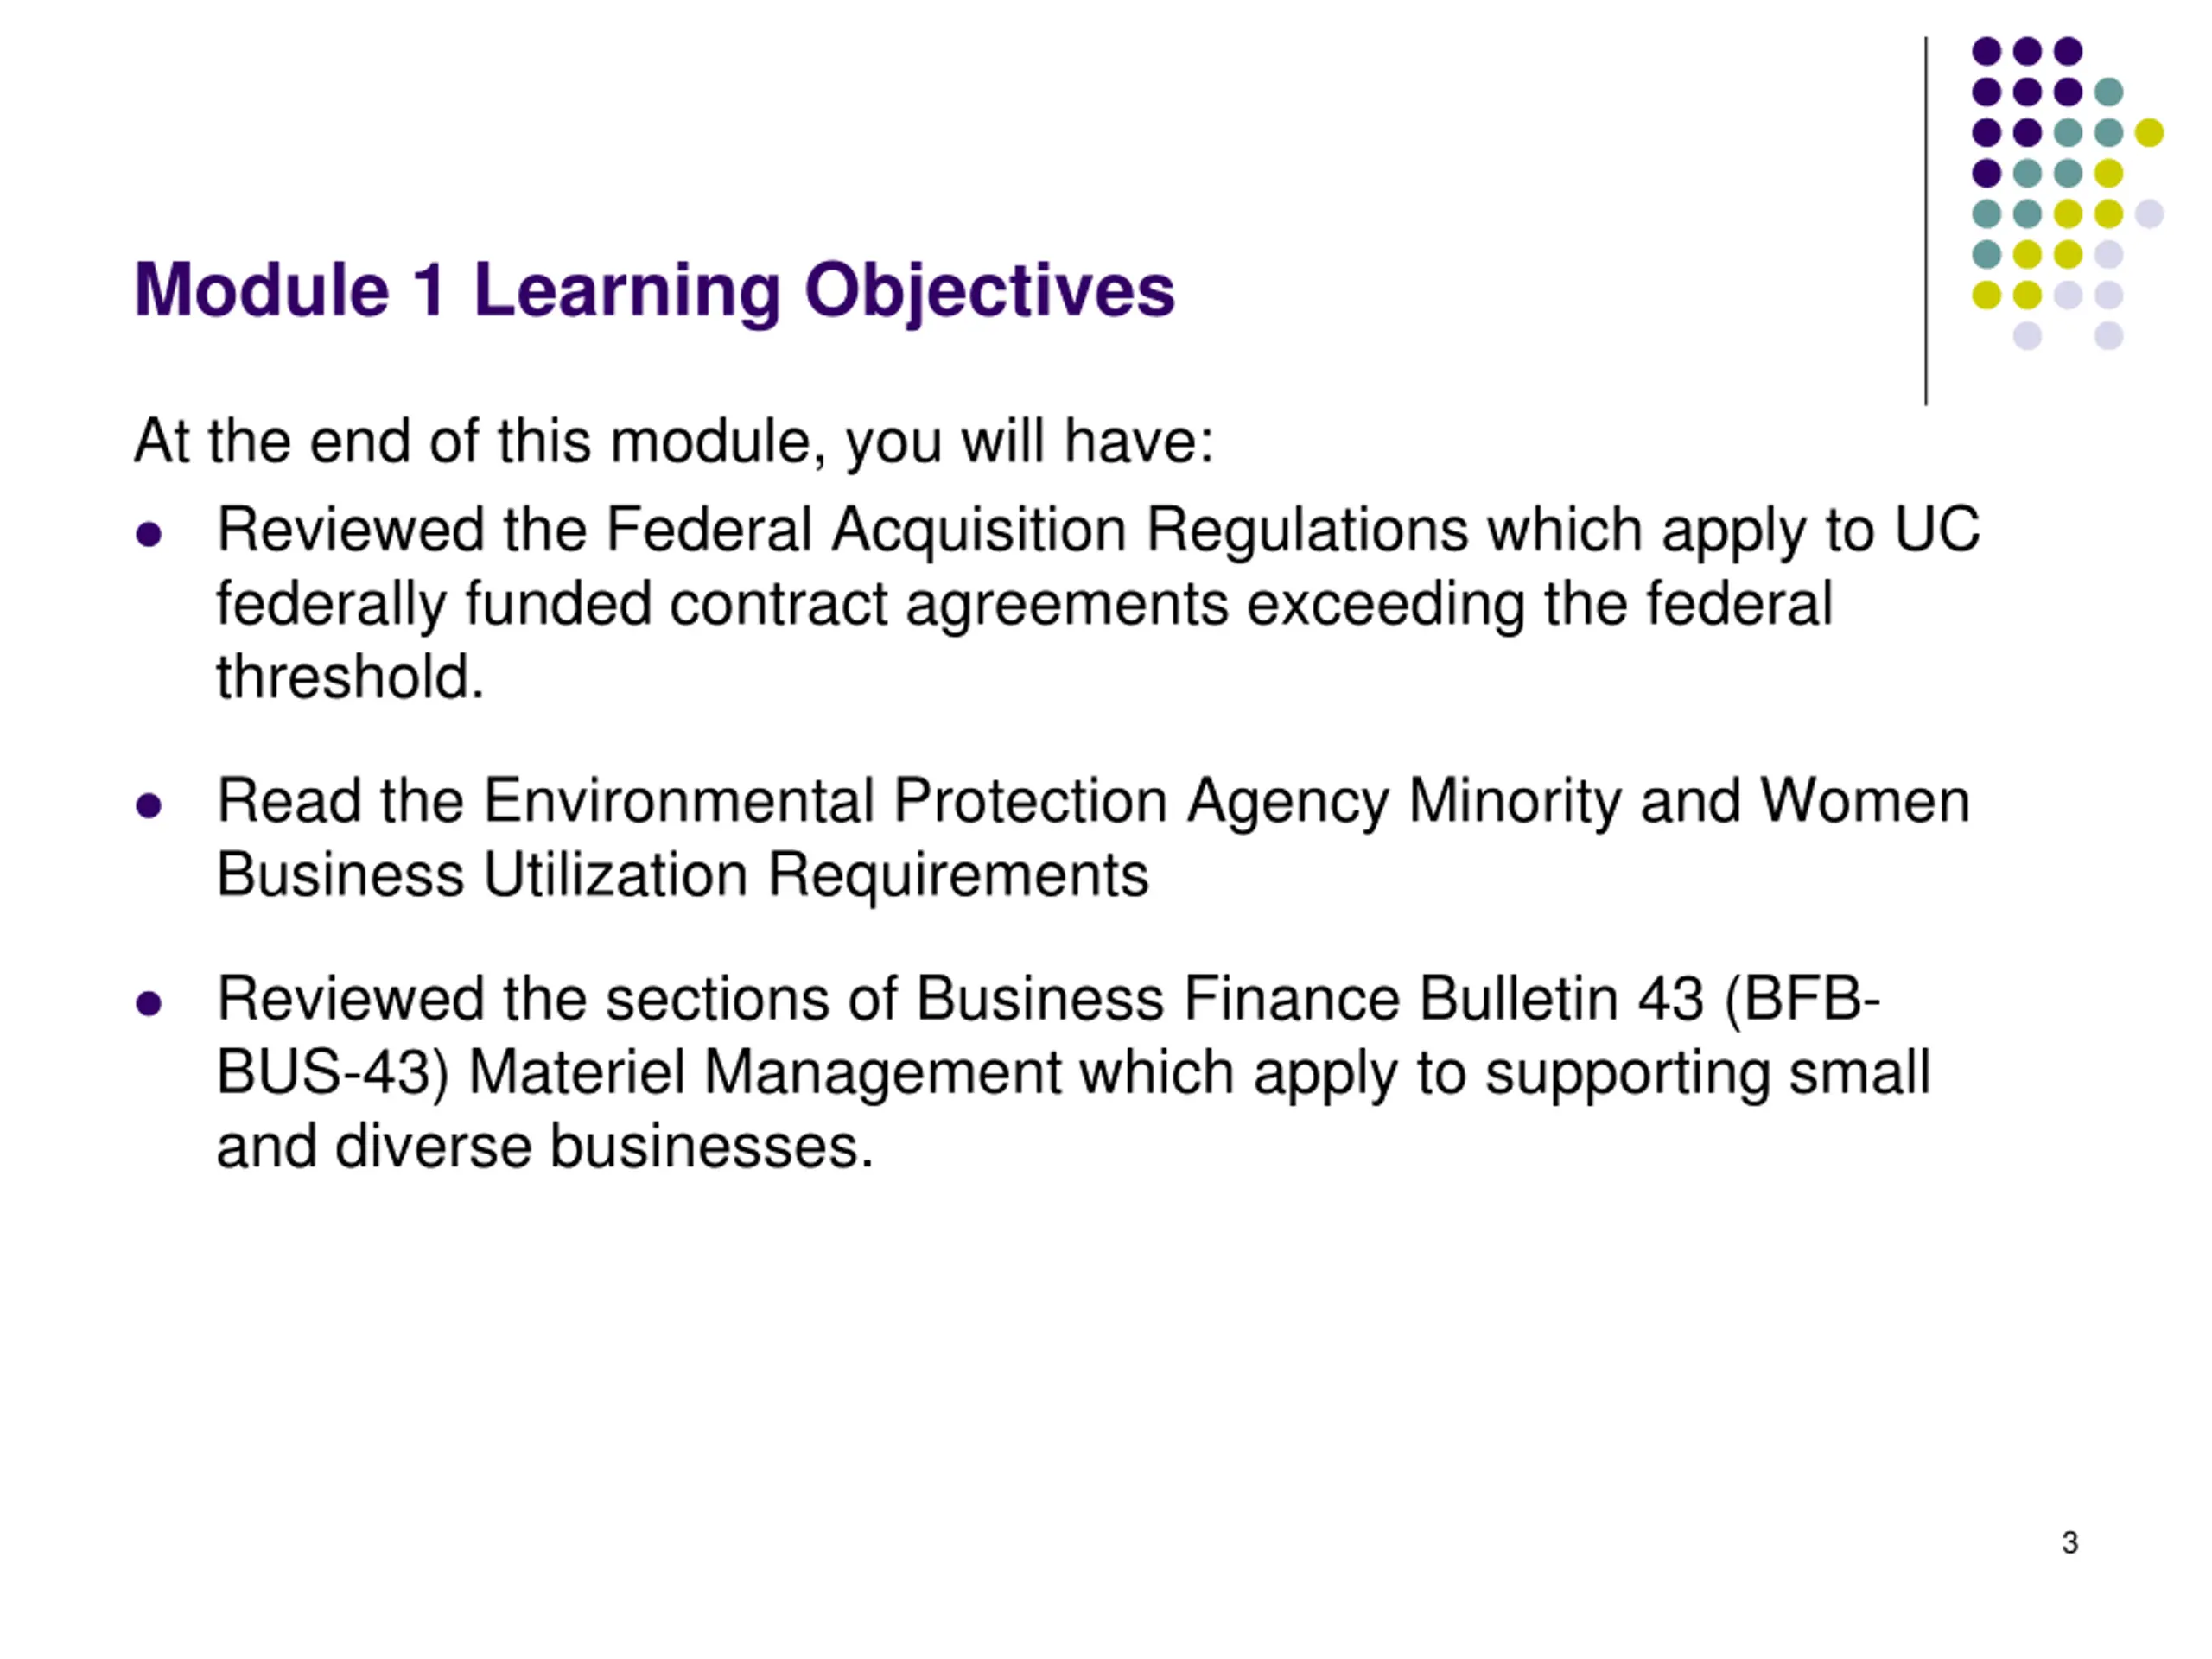Click the yellow dot in the pattern's rightmost column
The image size is (2212, 1659).
[2149, 132]
